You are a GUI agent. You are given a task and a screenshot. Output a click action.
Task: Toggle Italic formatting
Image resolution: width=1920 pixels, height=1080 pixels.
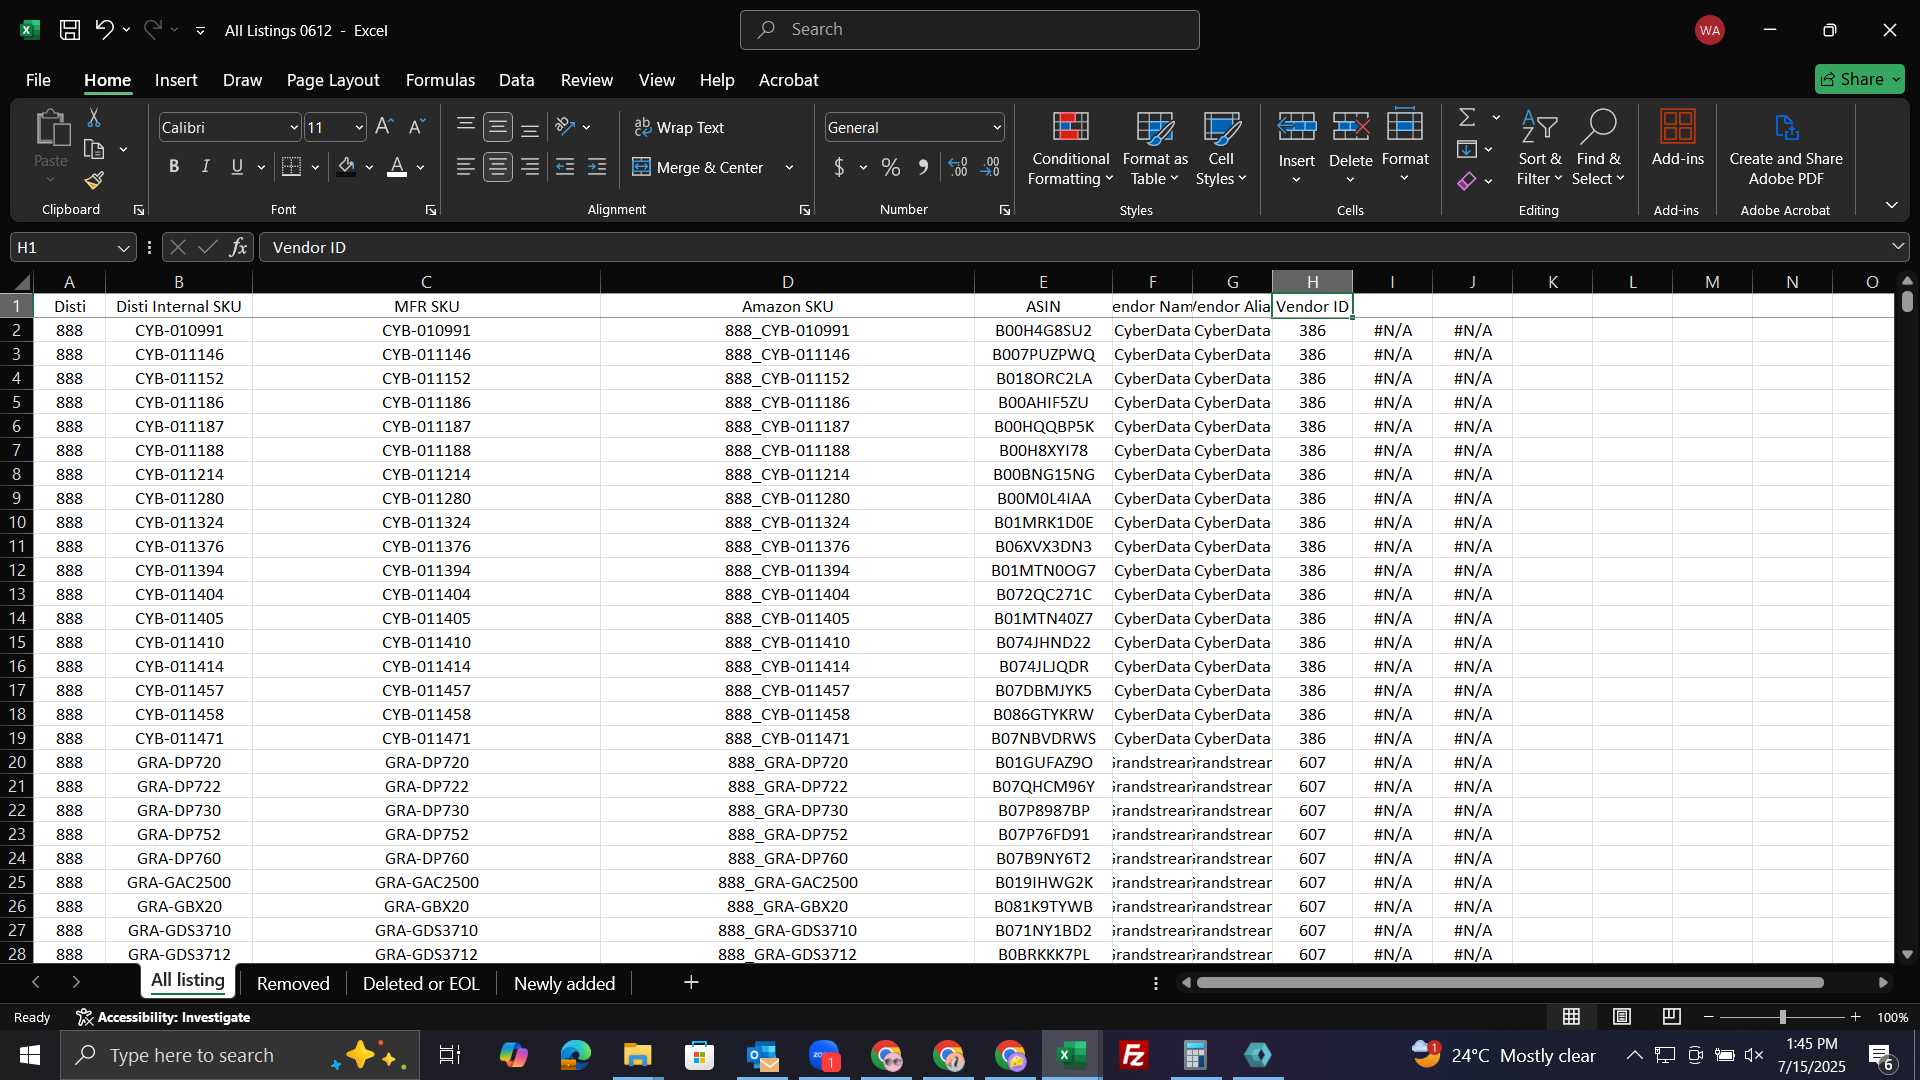click(206, 167)
